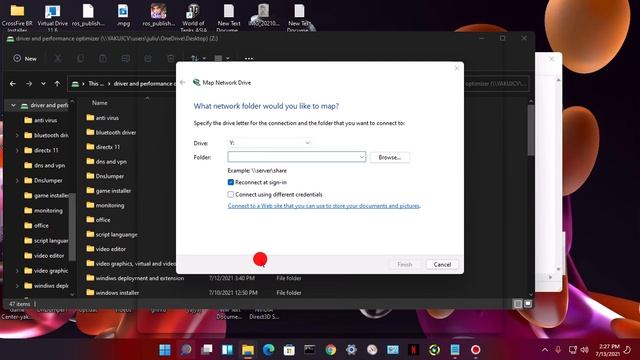Open Microsoft Edge from the taskbar
Screen dimensions: 640x360
269,350
